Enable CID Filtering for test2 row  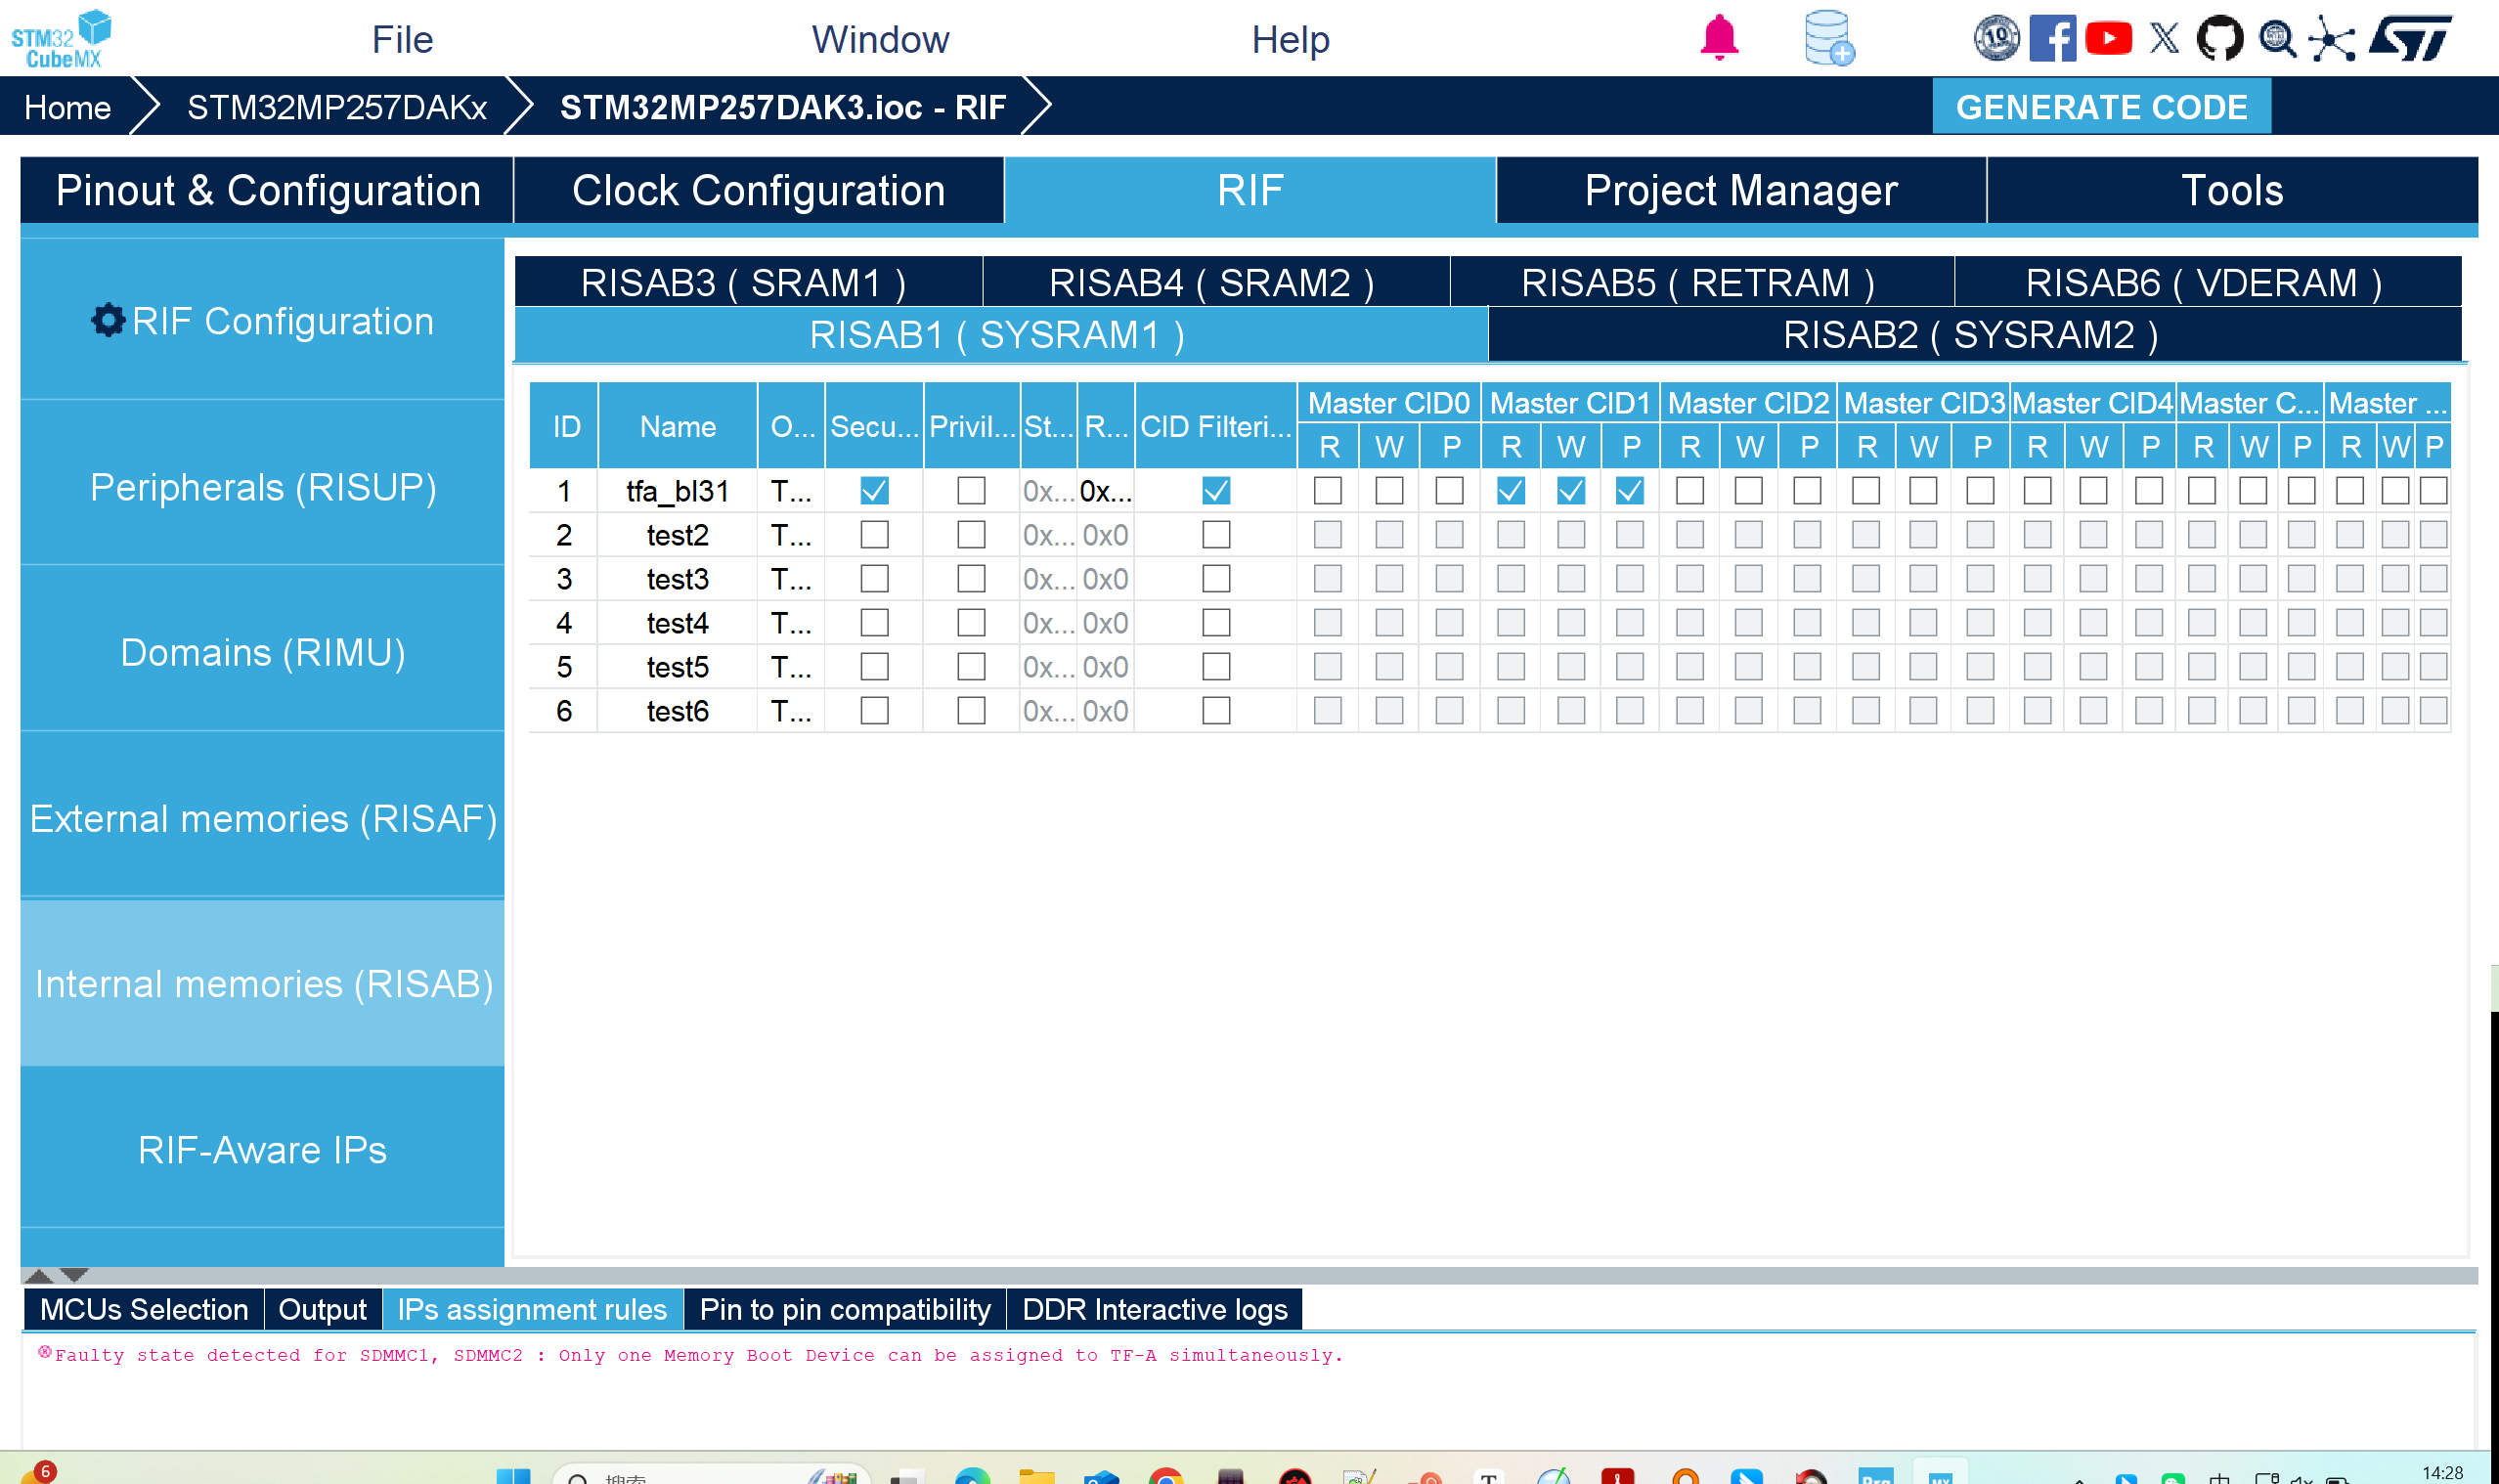point(1216,535)
